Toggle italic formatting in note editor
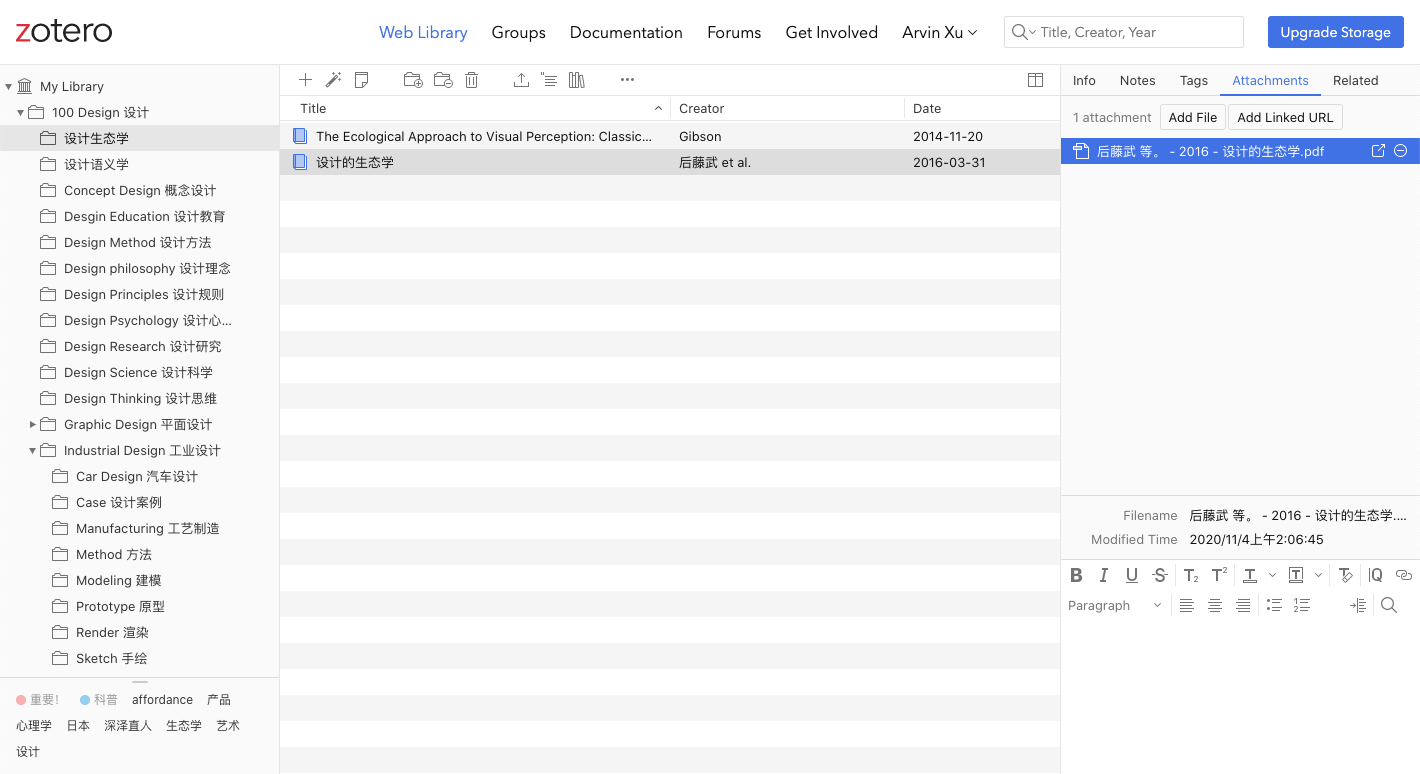This screenshot has height=774, width=1420. coord(1104,575)
